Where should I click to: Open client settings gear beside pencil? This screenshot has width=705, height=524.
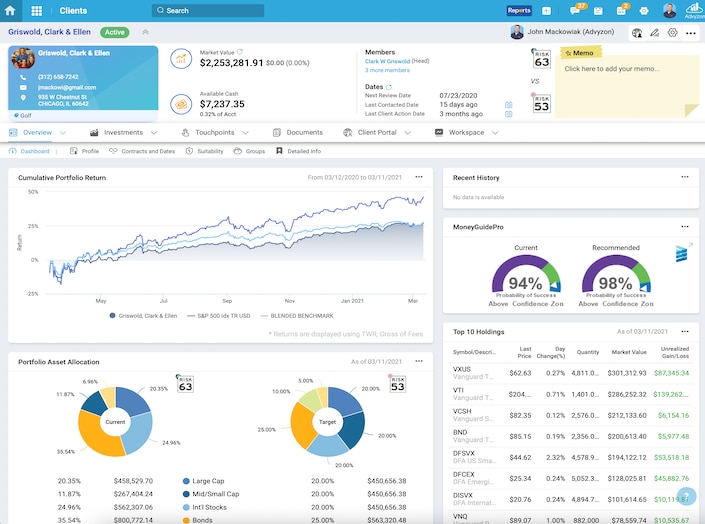[x=673, y=33]
